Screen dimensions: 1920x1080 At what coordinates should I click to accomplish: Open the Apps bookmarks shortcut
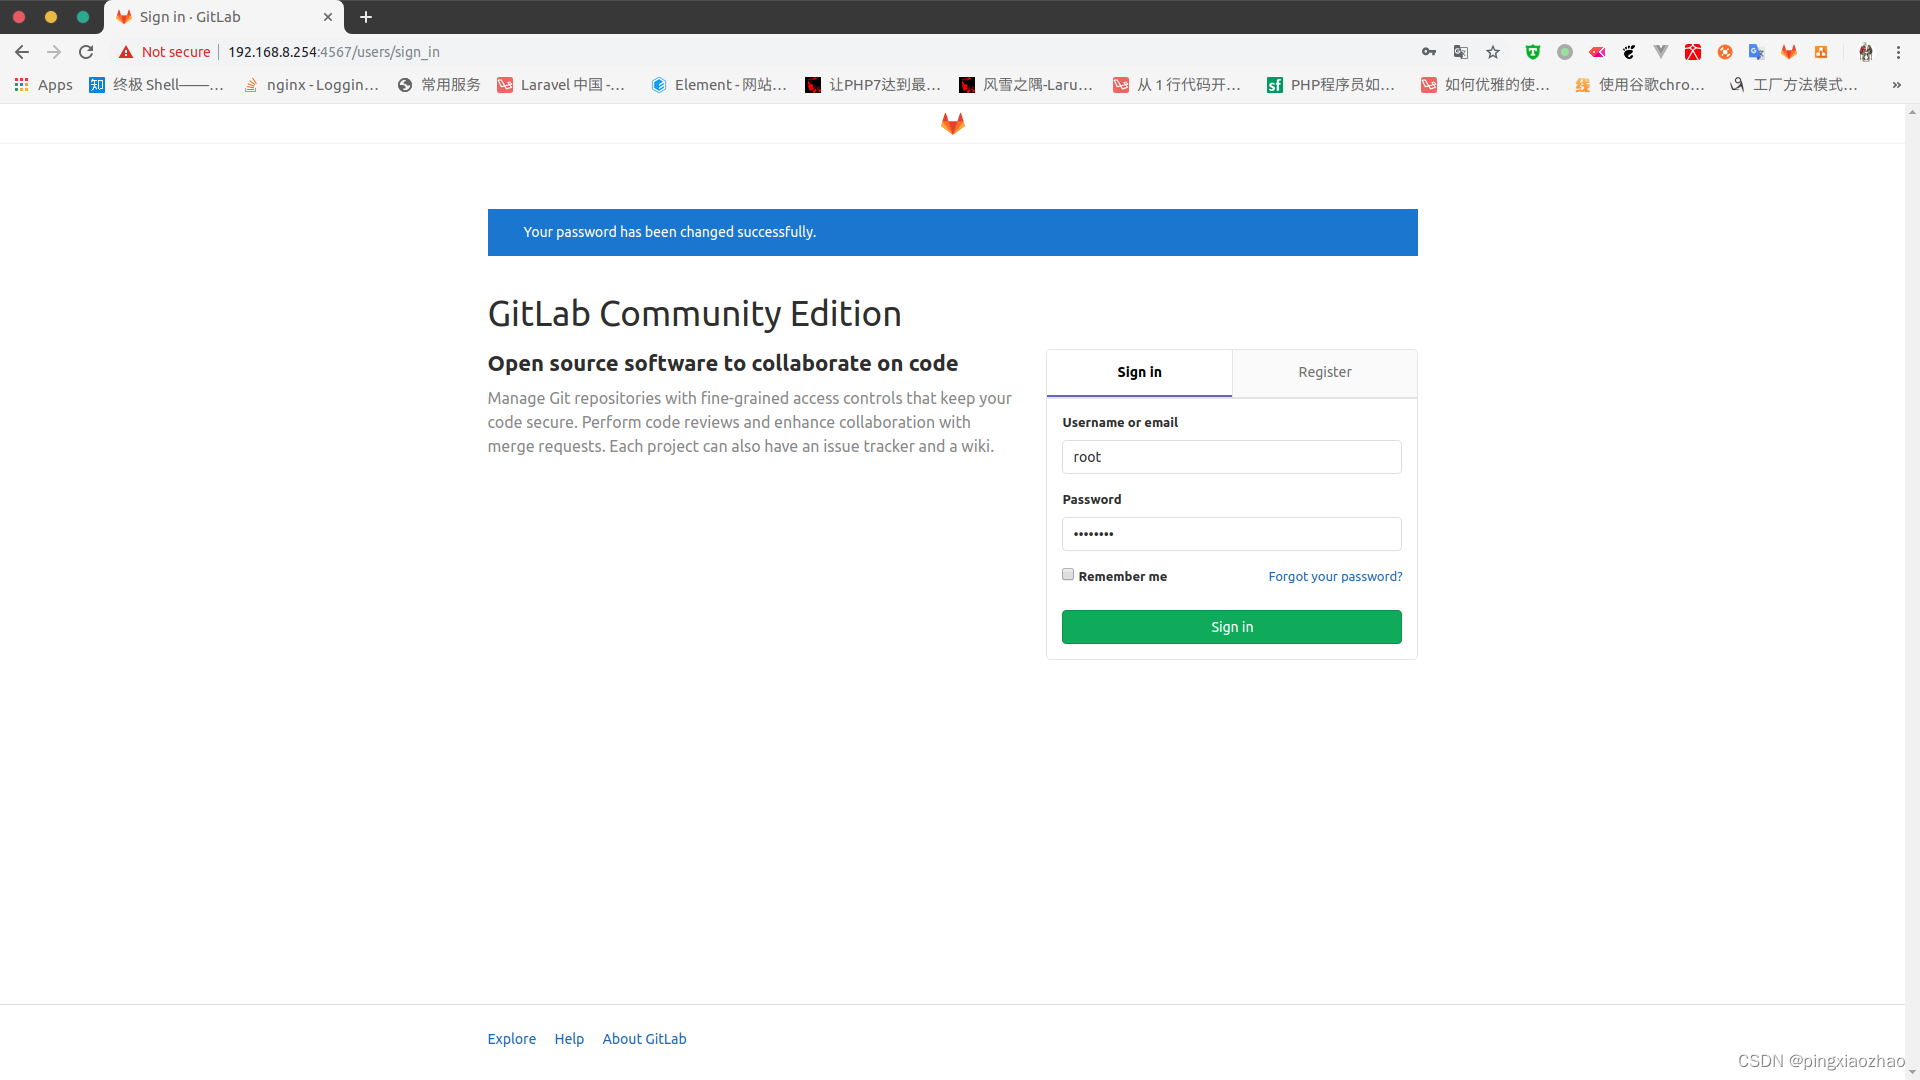click(x=44, y=85)
